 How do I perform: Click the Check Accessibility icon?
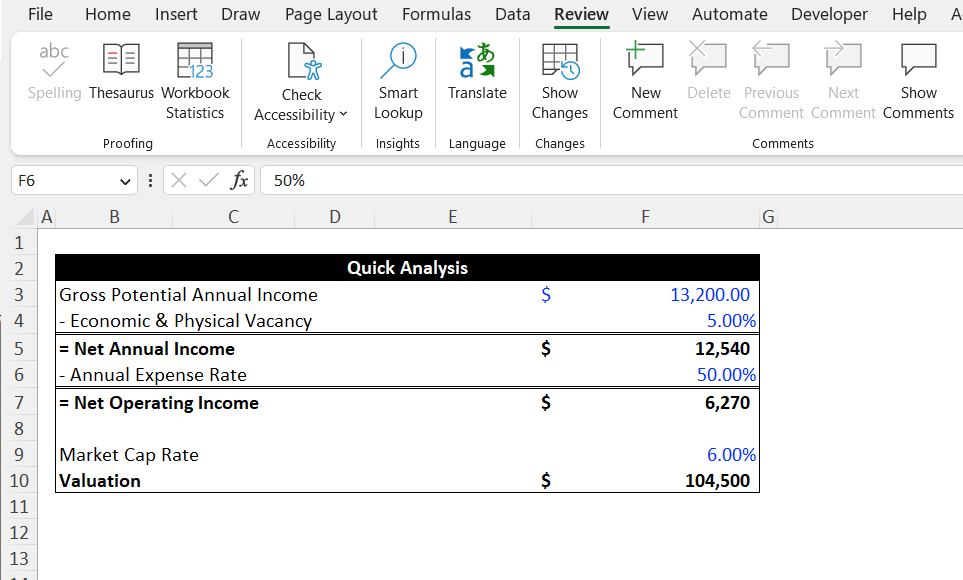point(304,61)
